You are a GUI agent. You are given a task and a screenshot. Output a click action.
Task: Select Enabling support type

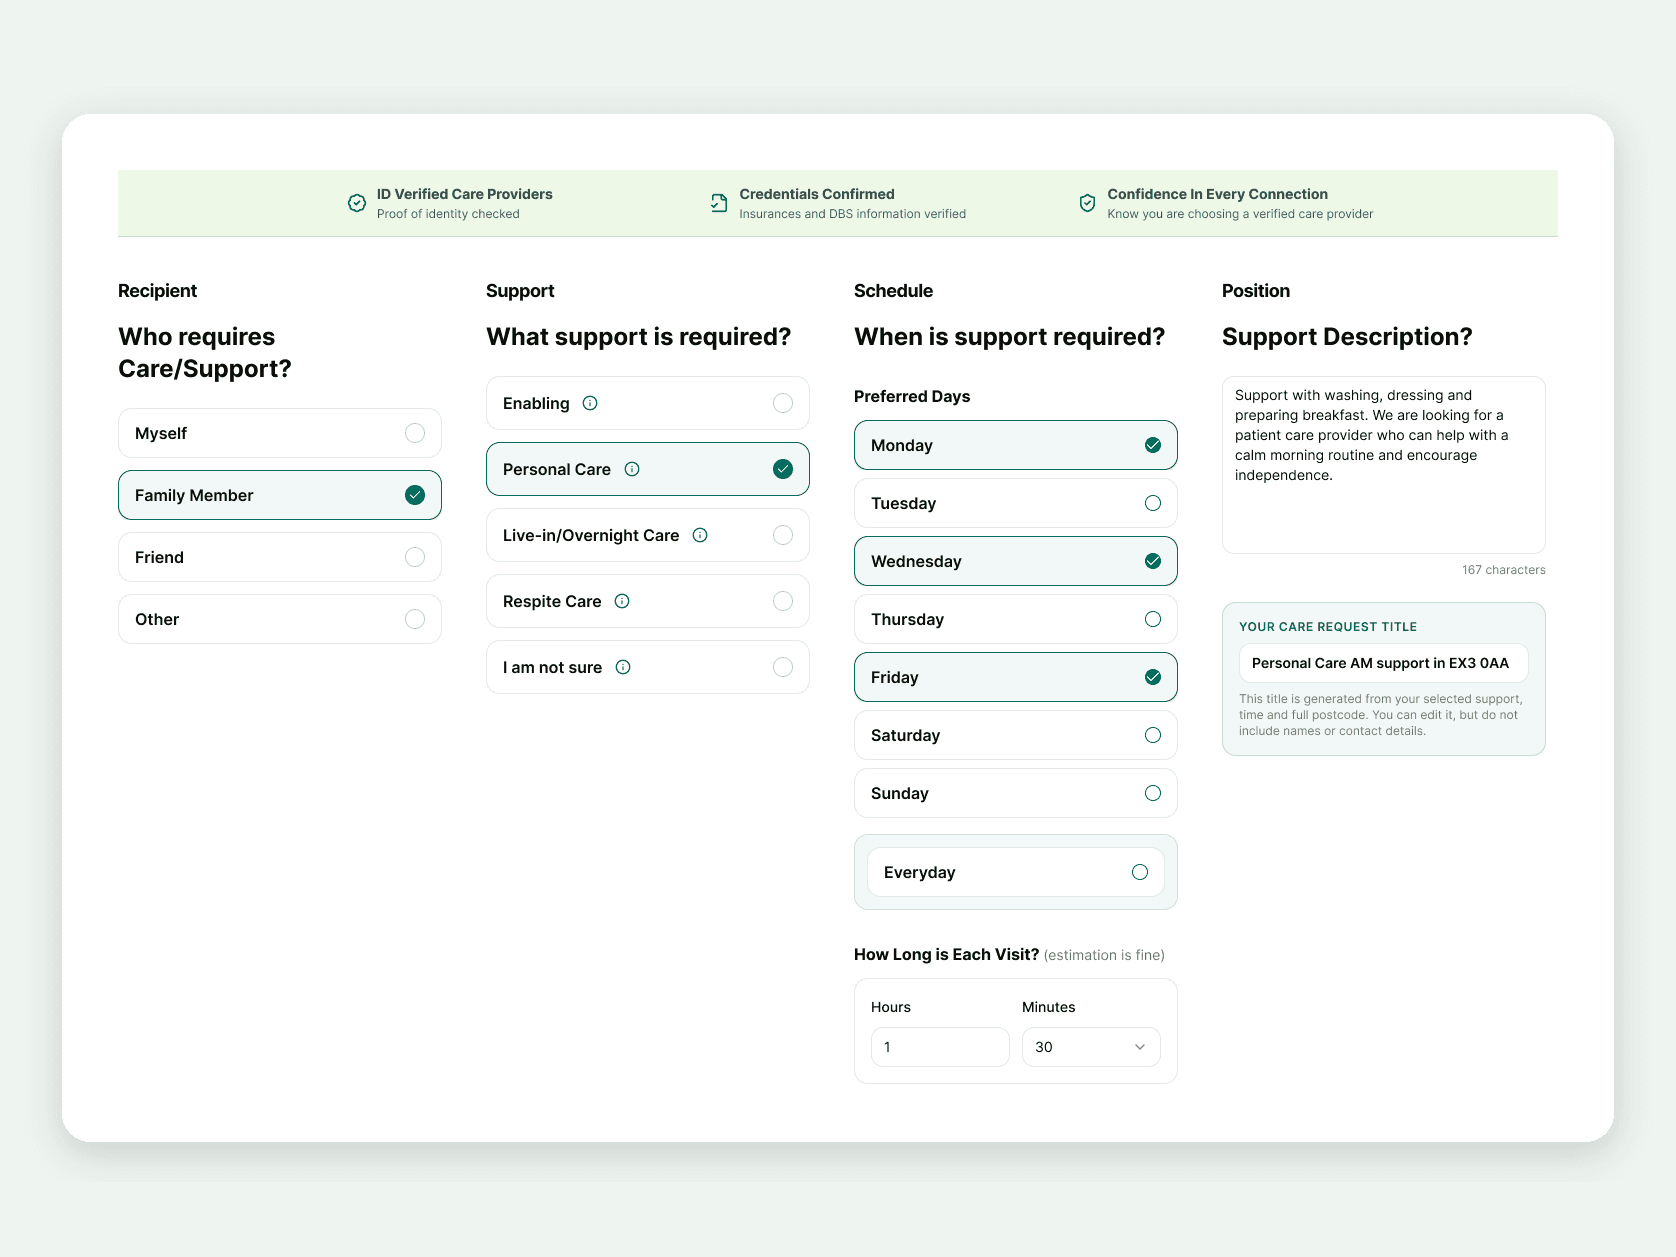click(648, 403)
